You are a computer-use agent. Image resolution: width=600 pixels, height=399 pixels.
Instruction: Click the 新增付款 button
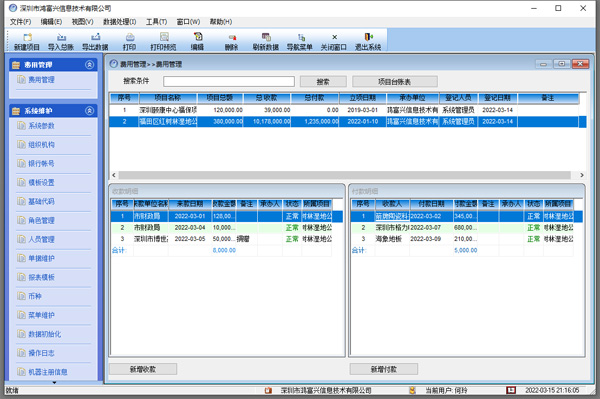click(383, 369)
